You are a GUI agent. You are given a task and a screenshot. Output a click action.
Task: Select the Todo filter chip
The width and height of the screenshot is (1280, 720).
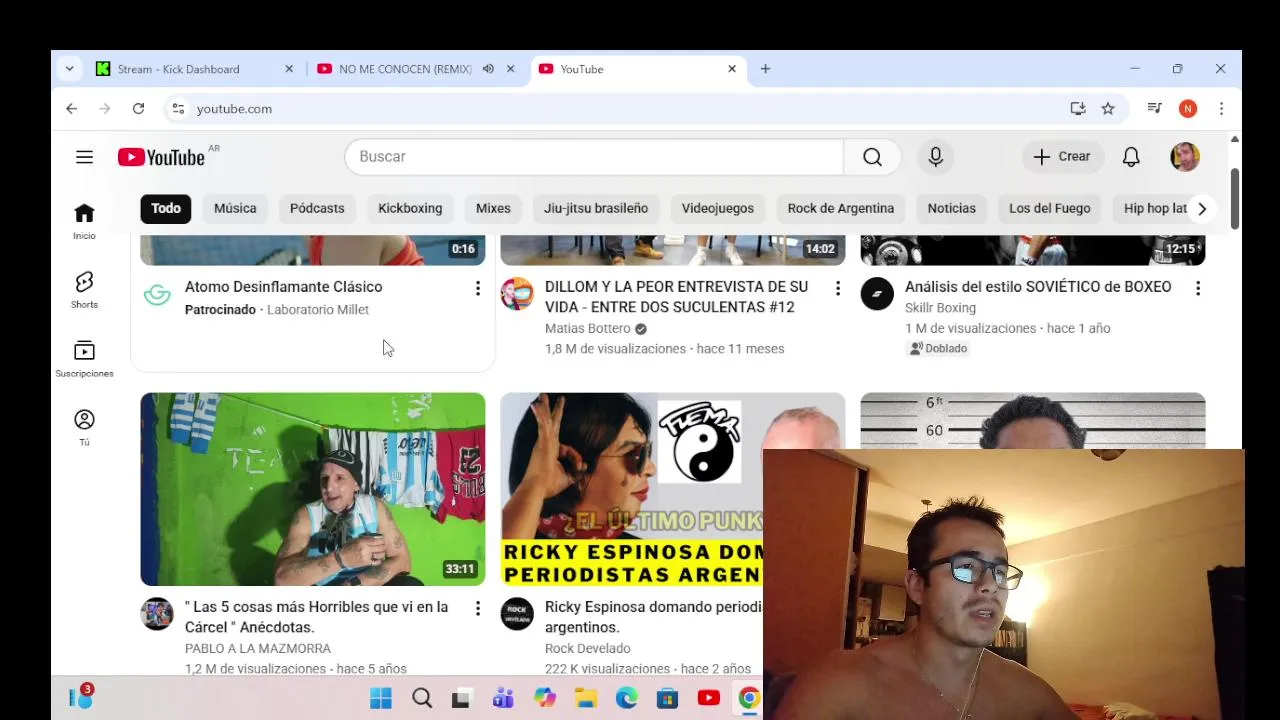click(x=166, y=208)
